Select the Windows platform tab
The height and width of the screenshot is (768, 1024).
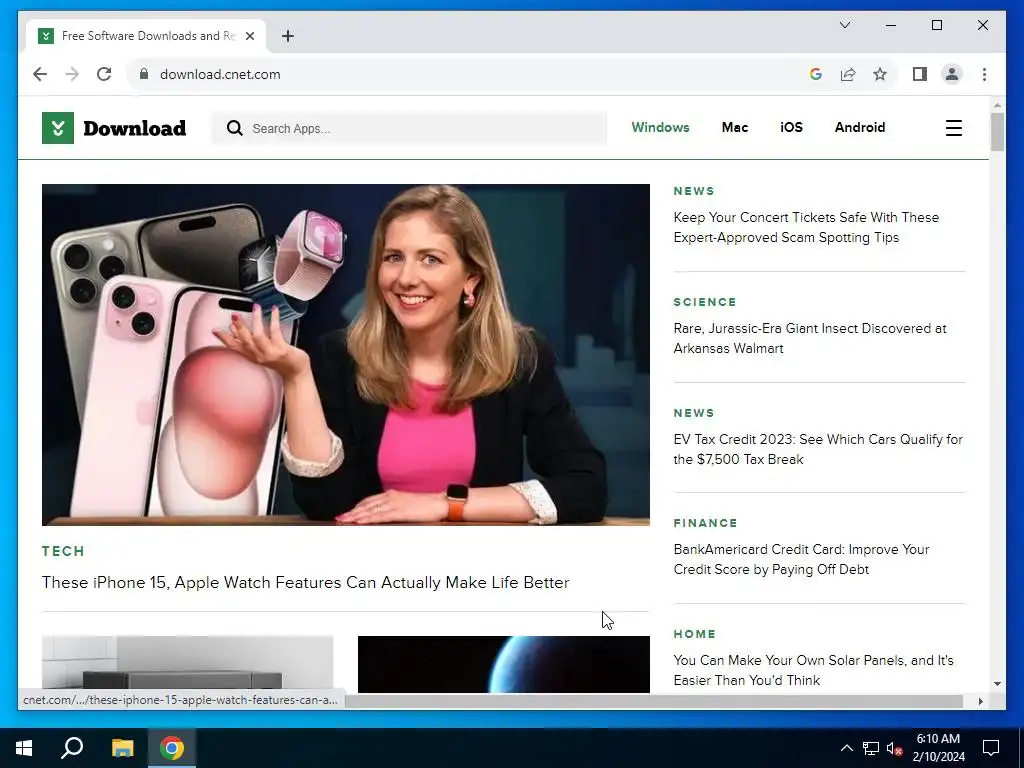[660, 127]
